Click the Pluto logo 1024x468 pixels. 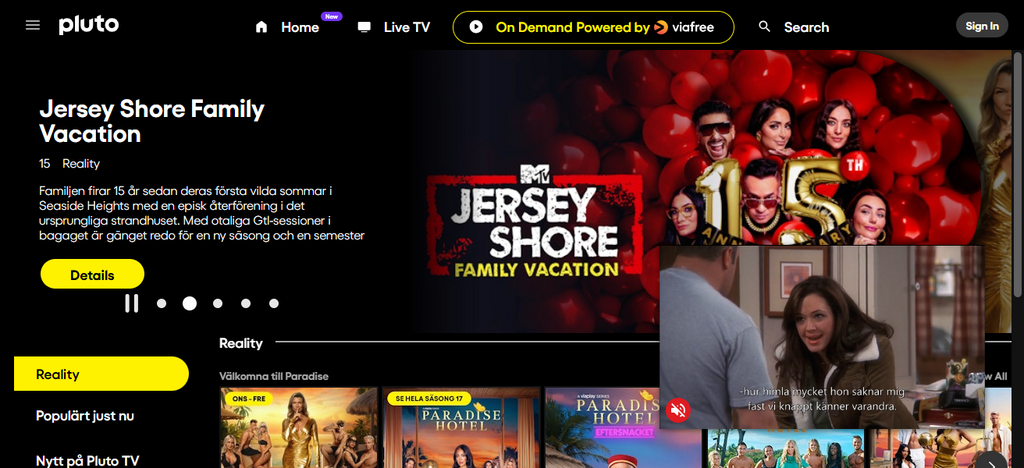(x=89, y=25)
